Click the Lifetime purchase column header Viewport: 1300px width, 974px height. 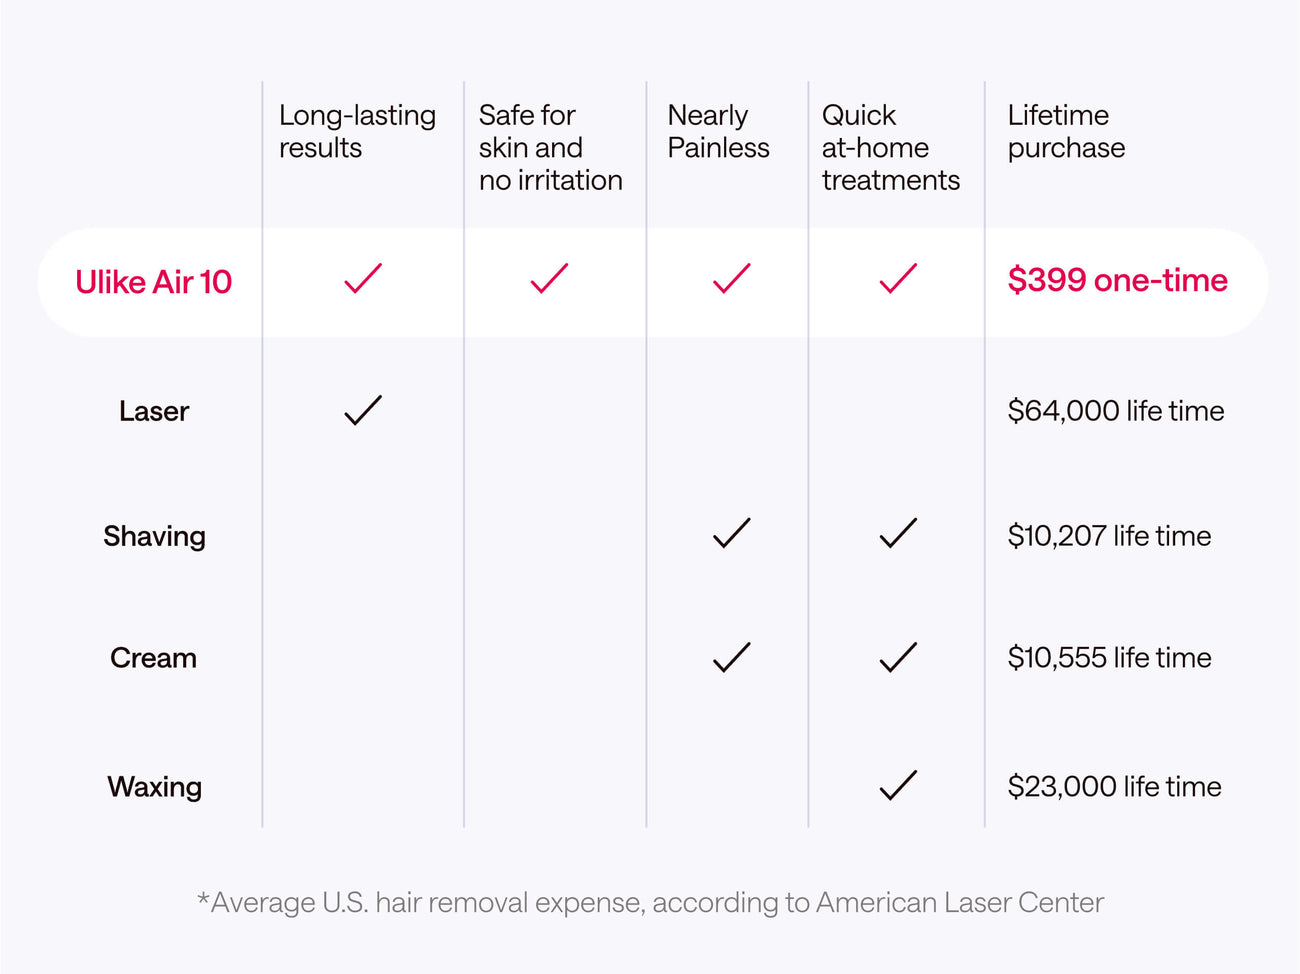point(1066,131)
